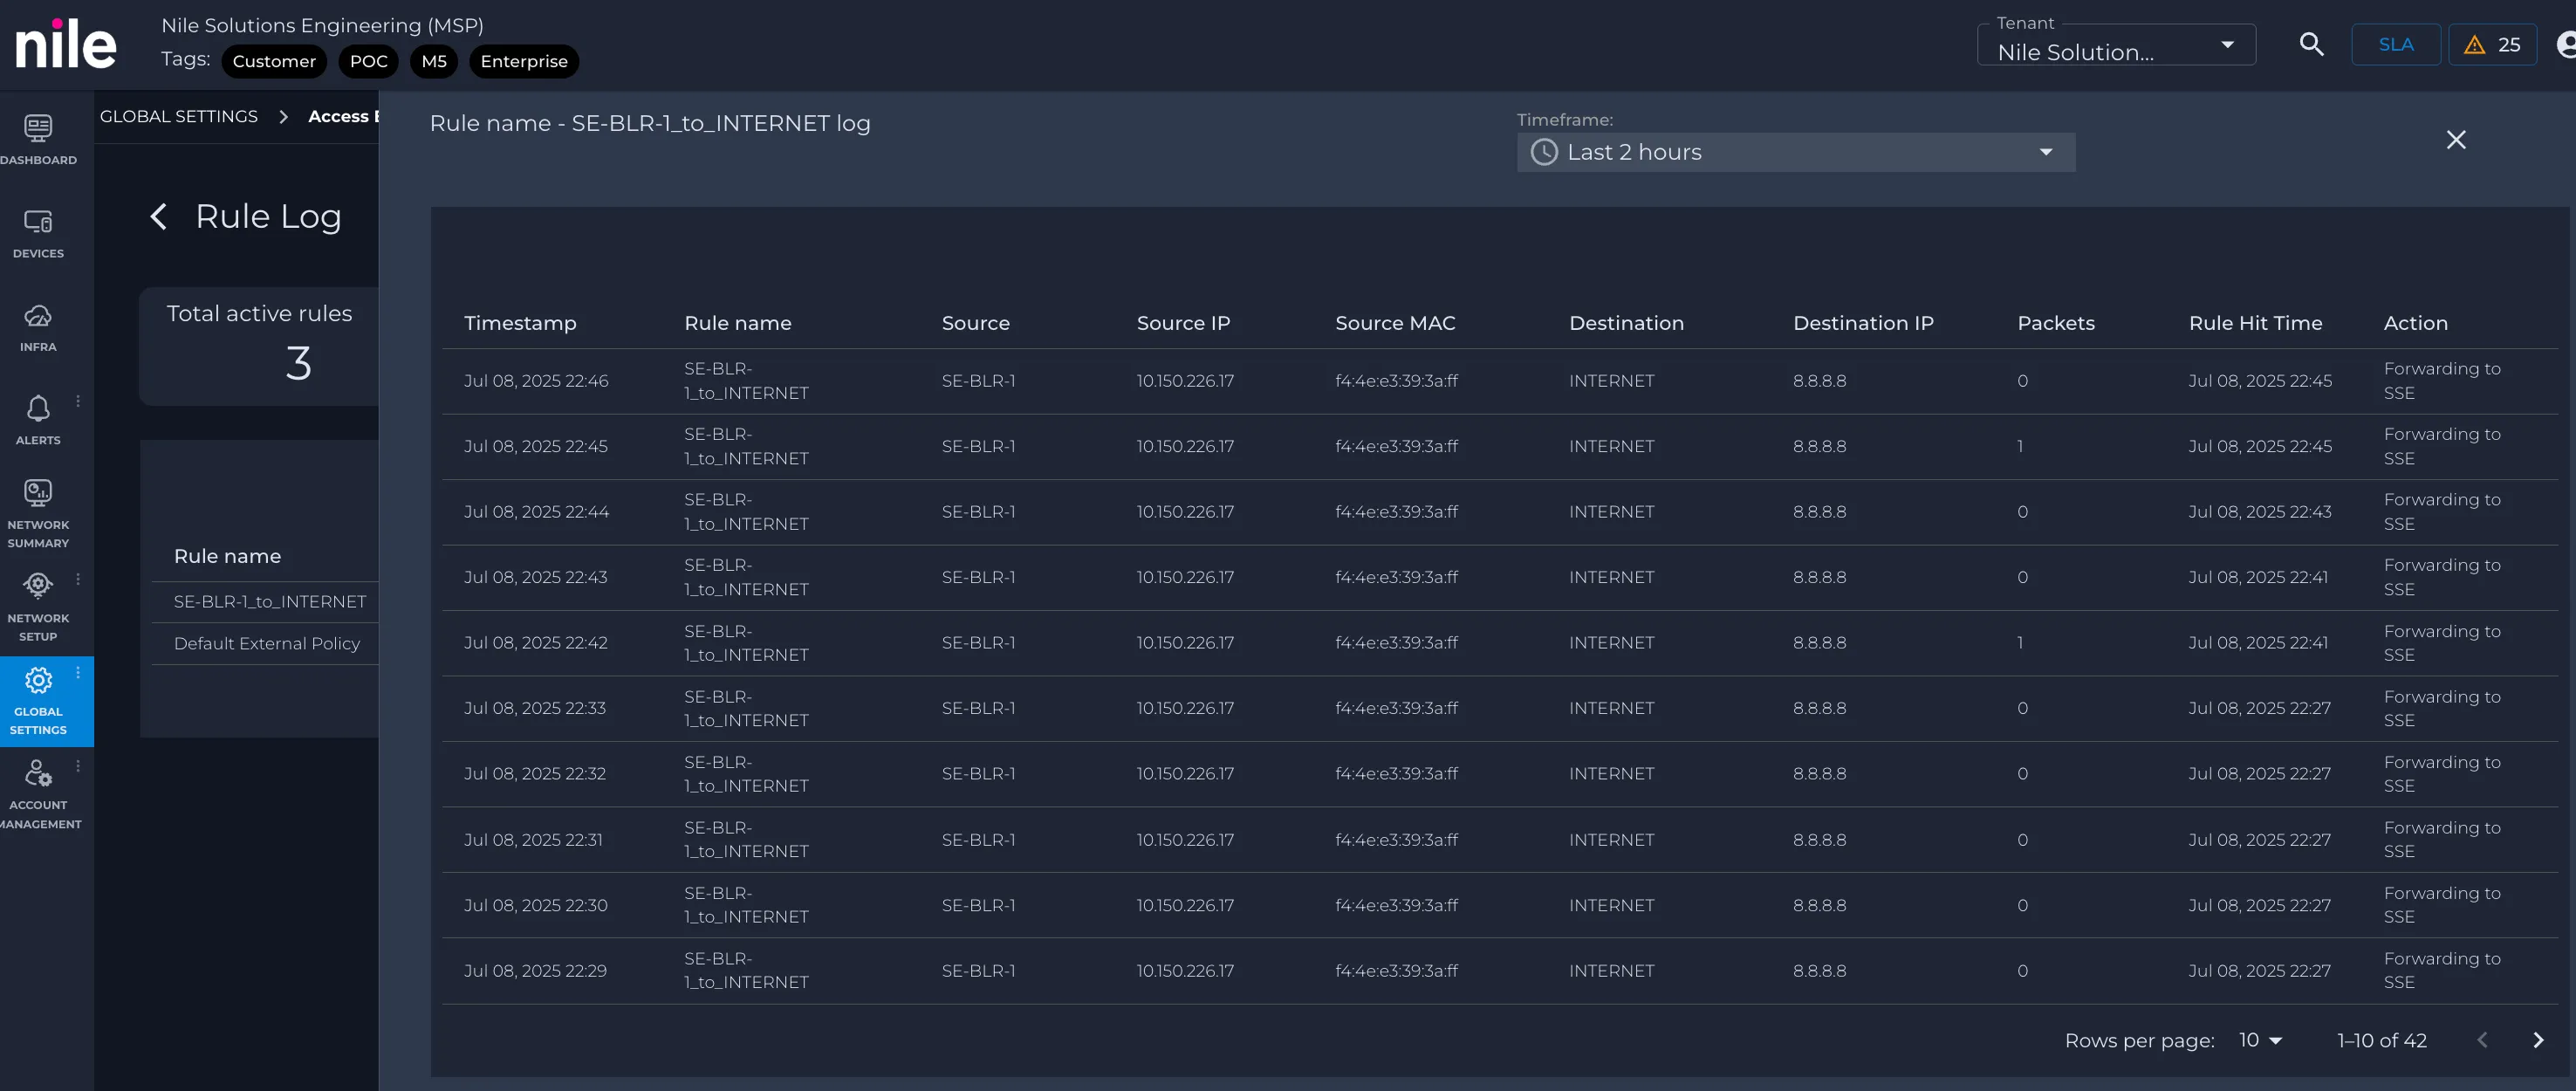Image resolution: width=2576 pixels, height=1091 pixels.
Task: Click the Source column header
Action: click(x=975, y=324)
